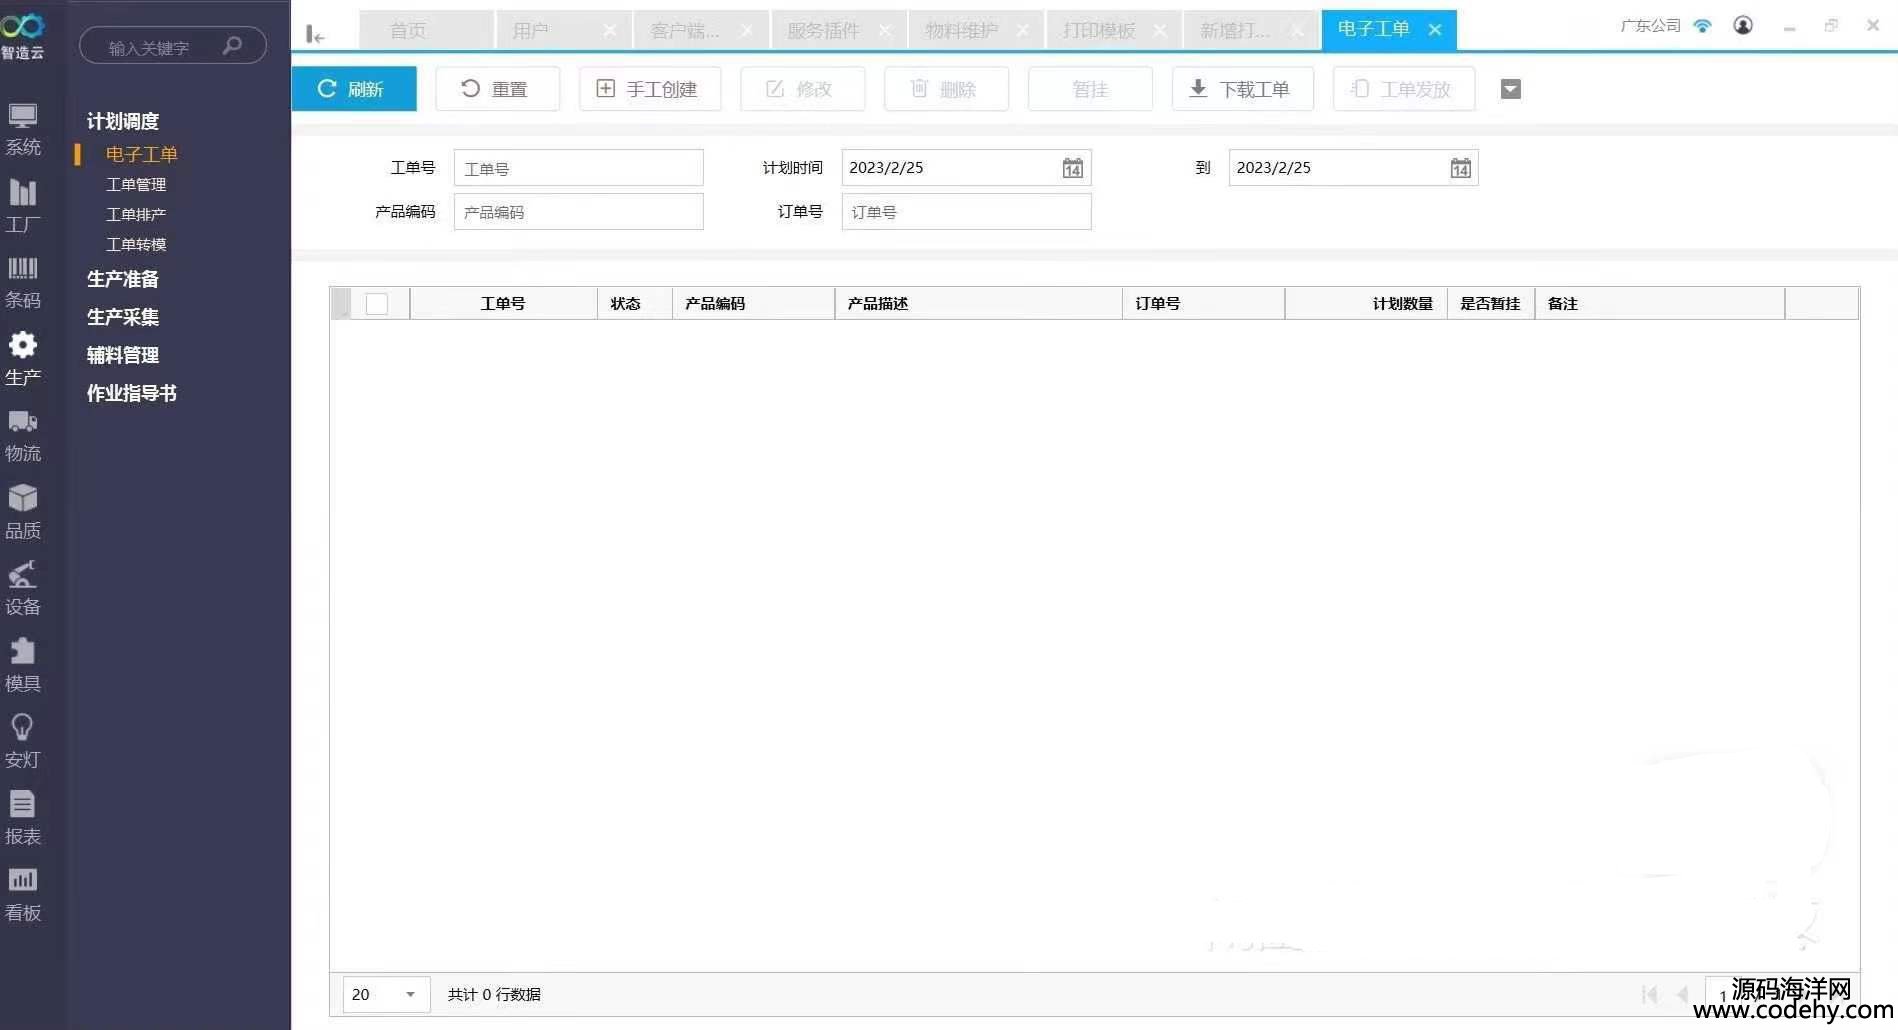Open the 物流 truck icon module
The width and height of the screenshot is (1898, 1030).
23,435
